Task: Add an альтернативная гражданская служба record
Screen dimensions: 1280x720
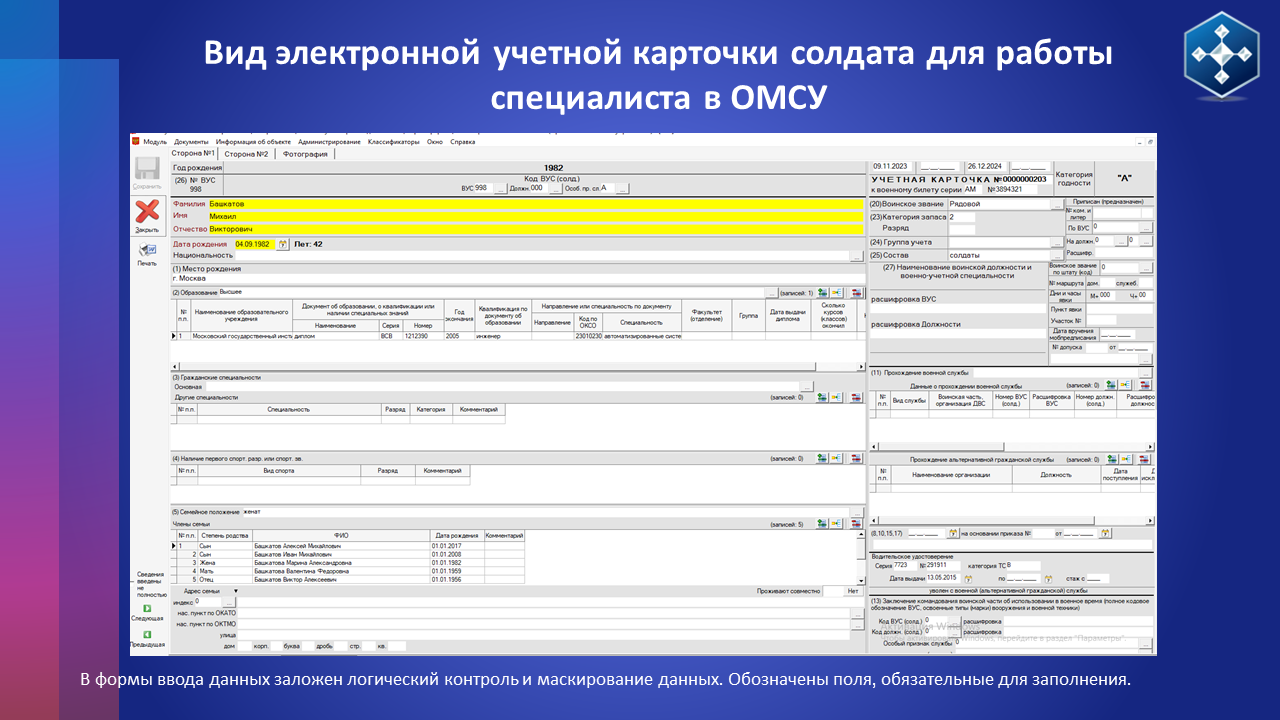Action: 1111,459
